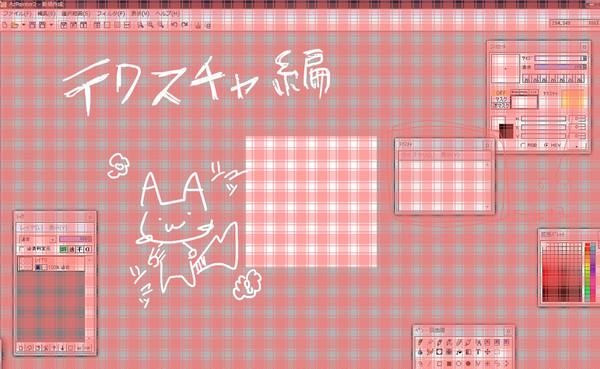The width and height of the screenshot is (600, 369).
Task: Click the マスク button
Action: point(501,99)
